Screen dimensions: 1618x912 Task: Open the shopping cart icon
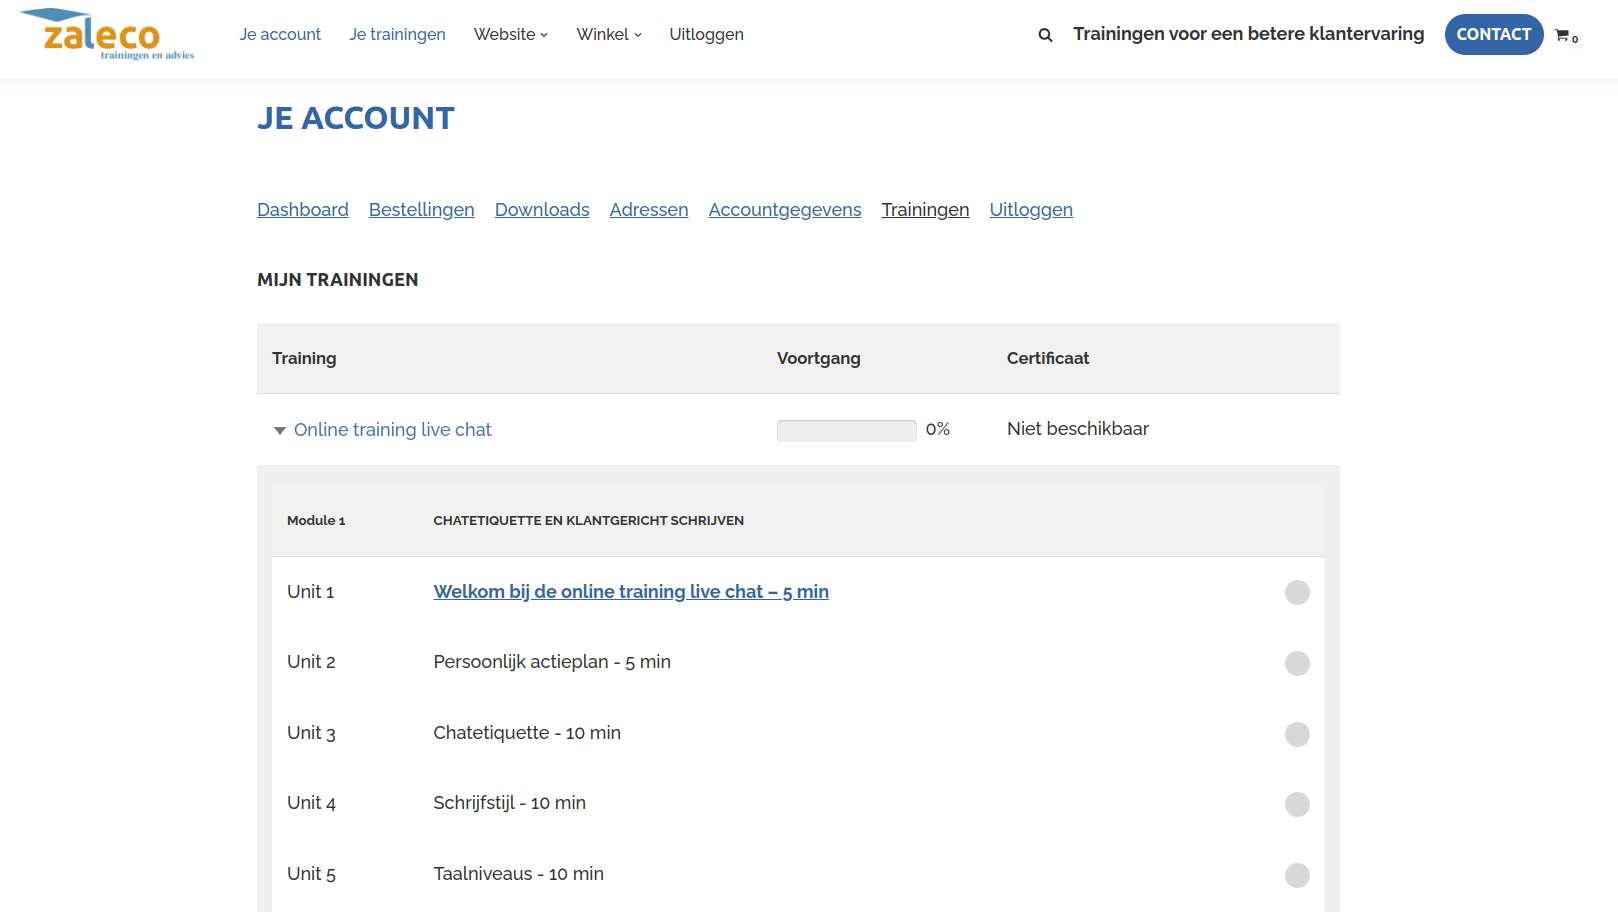point(1563,35)
